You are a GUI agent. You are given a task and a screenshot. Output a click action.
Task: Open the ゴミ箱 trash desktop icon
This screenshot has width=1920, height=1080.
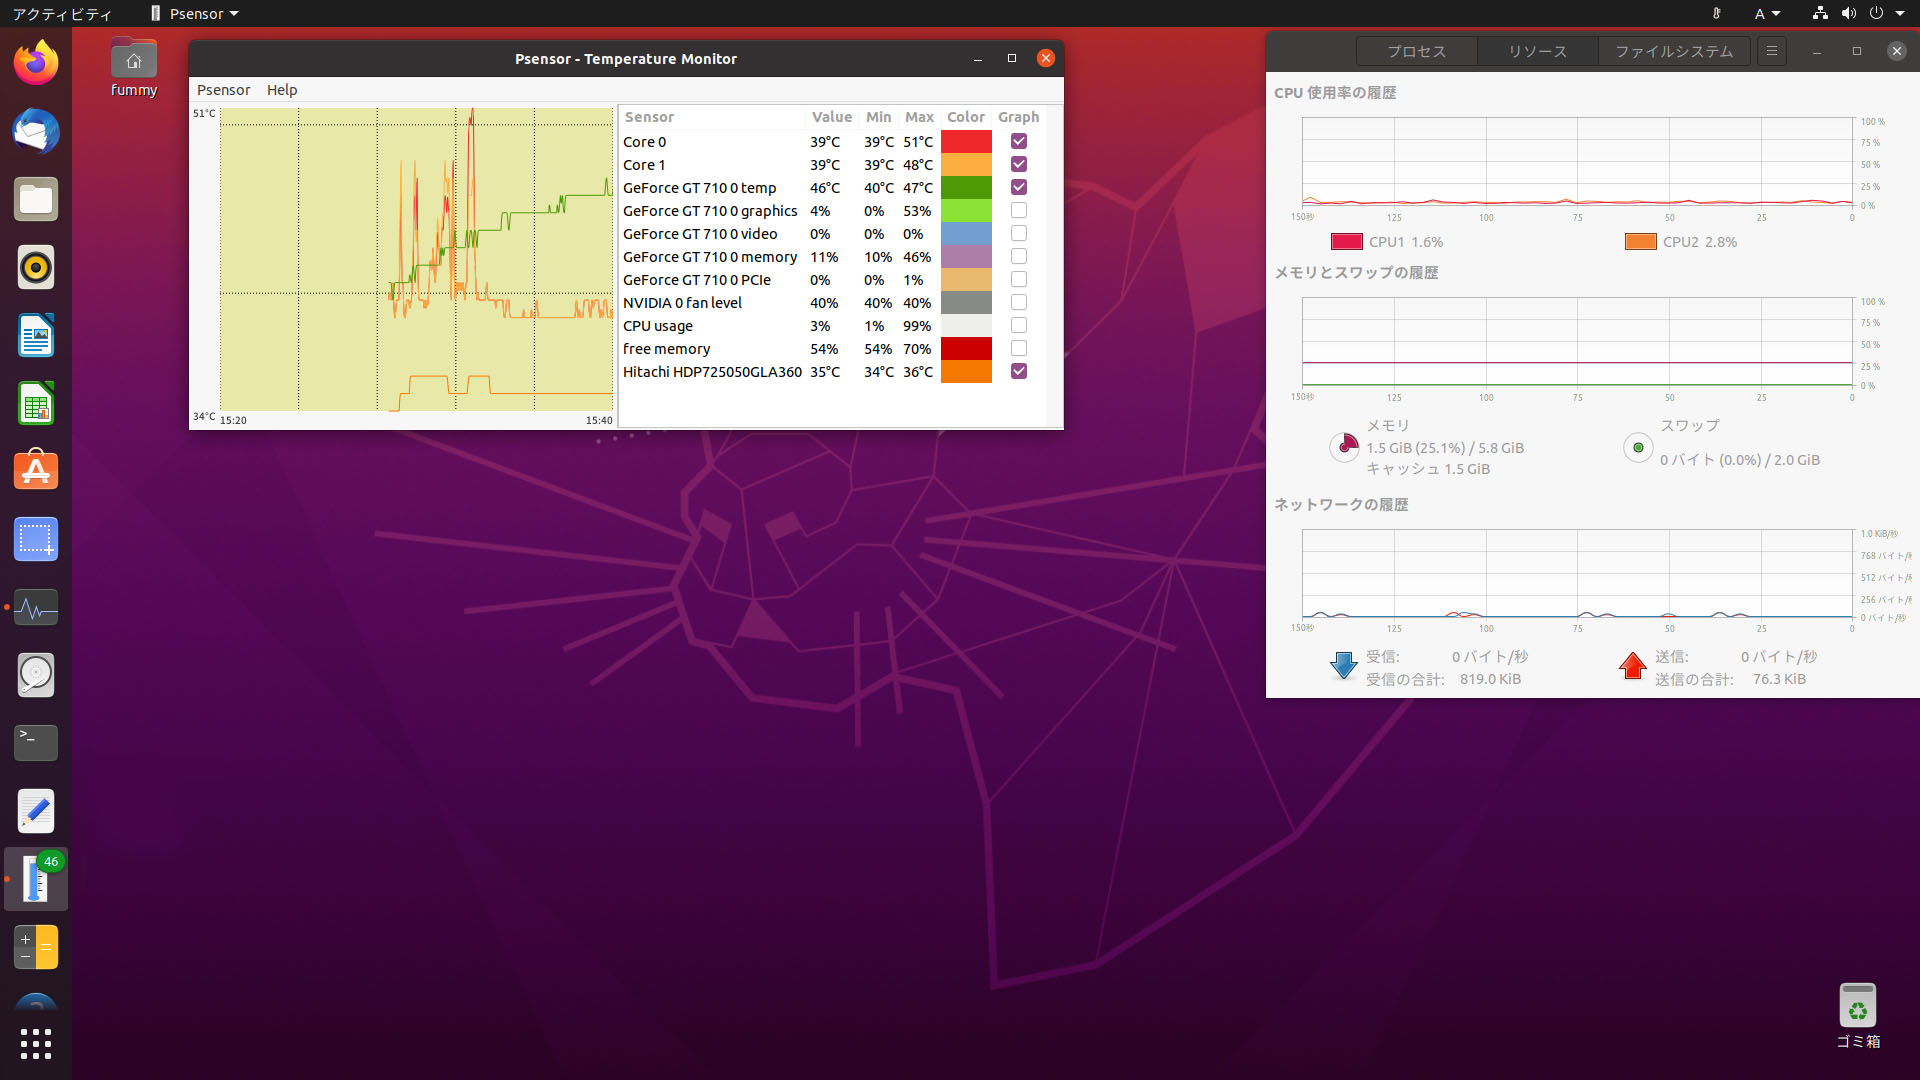(x=1858, y=1016)
